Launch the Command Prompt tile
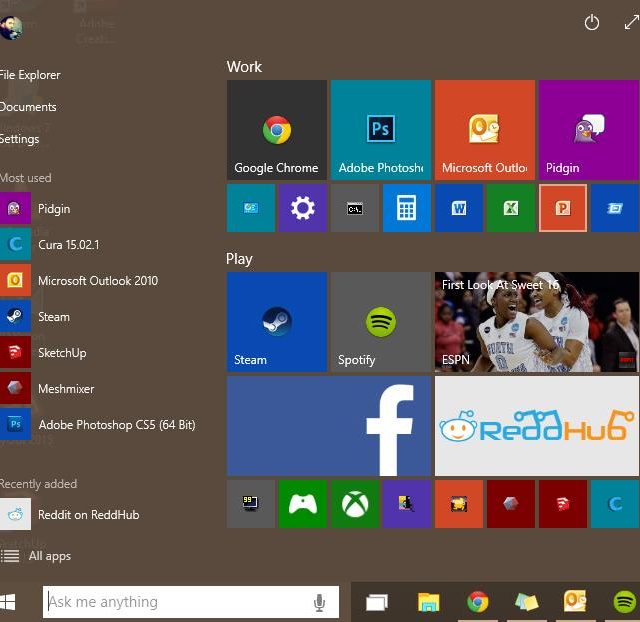640x622 pixels. 355,208
